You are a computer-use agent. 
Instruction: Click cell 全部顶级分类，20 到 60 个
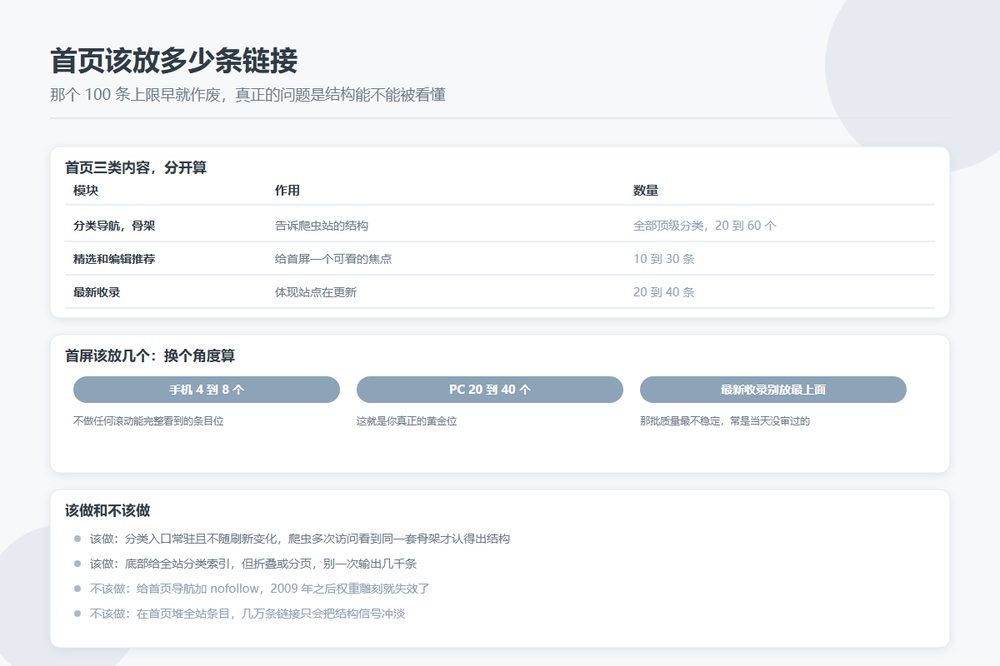[705, 226]
